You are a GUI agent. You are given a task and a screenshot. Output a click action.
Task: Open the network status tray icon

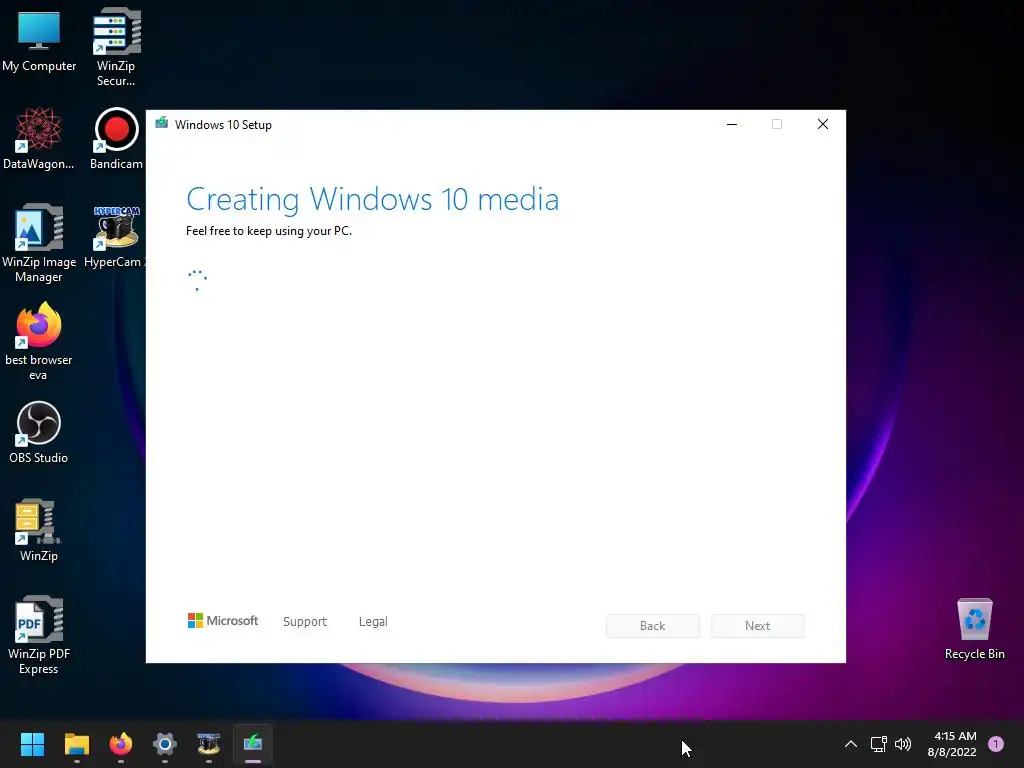coord(878,744)
